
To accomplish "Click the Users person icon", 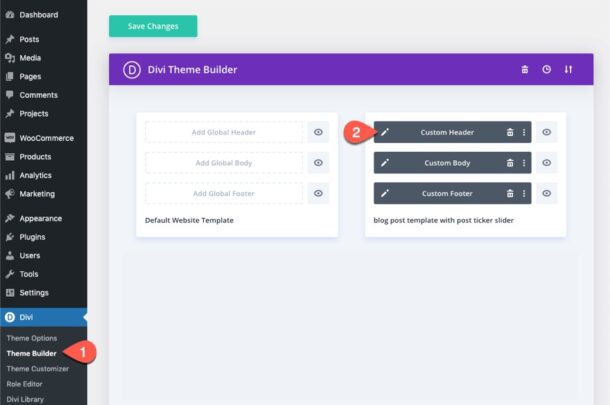I will tap(10, 256).
